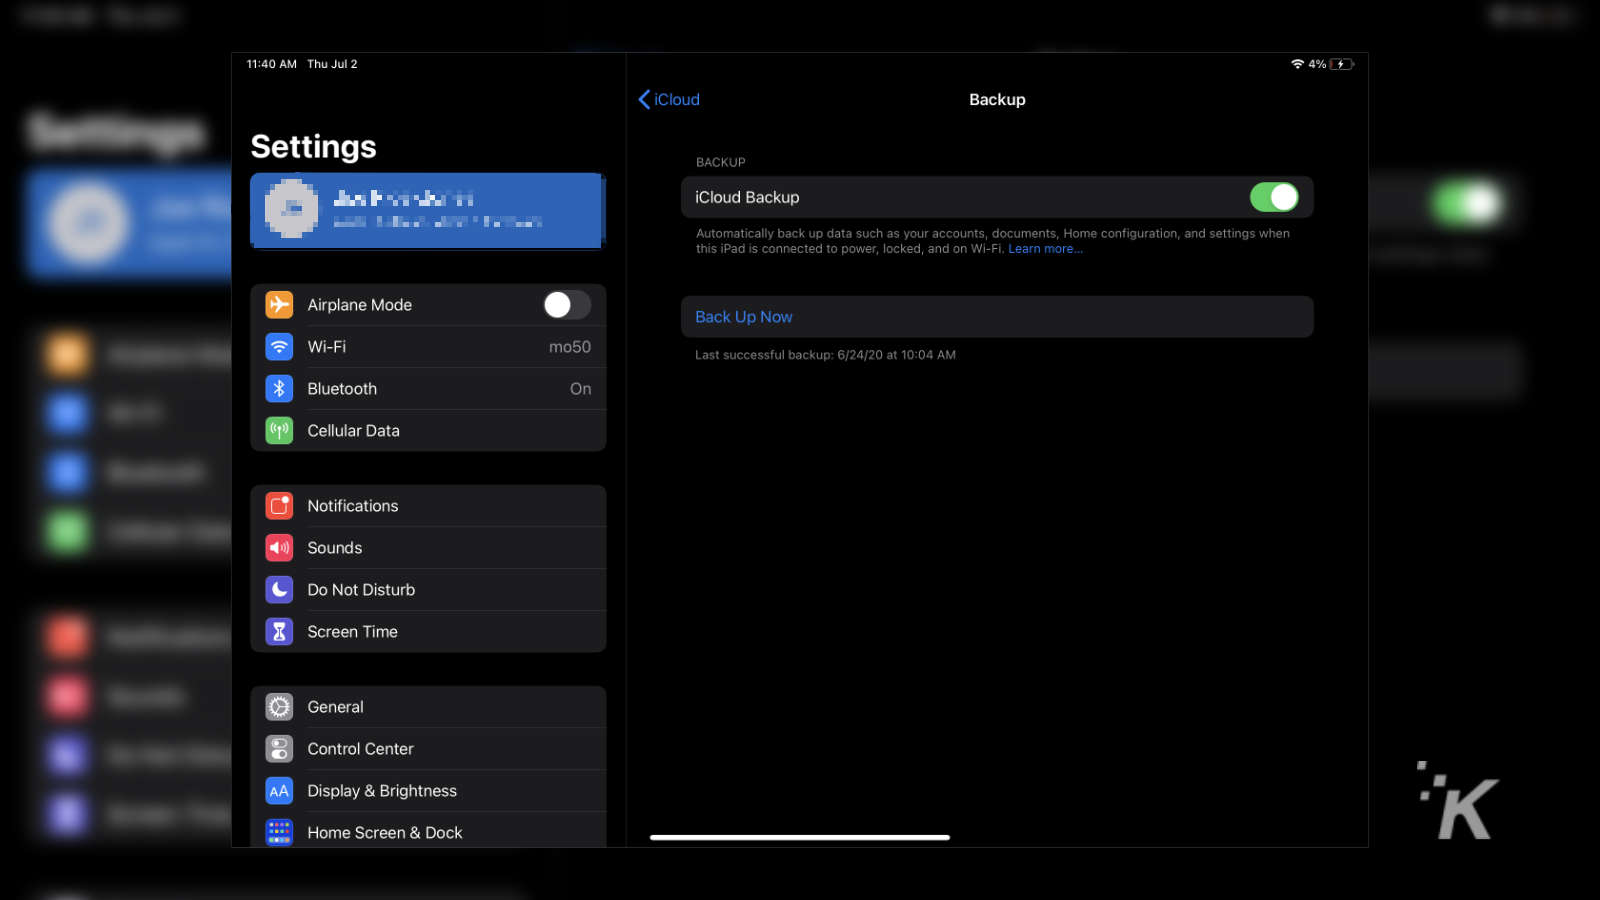Tap the Wi-Fi icon in sidebar
This screenshot has width=1600, height=900.
coord(279,346)
